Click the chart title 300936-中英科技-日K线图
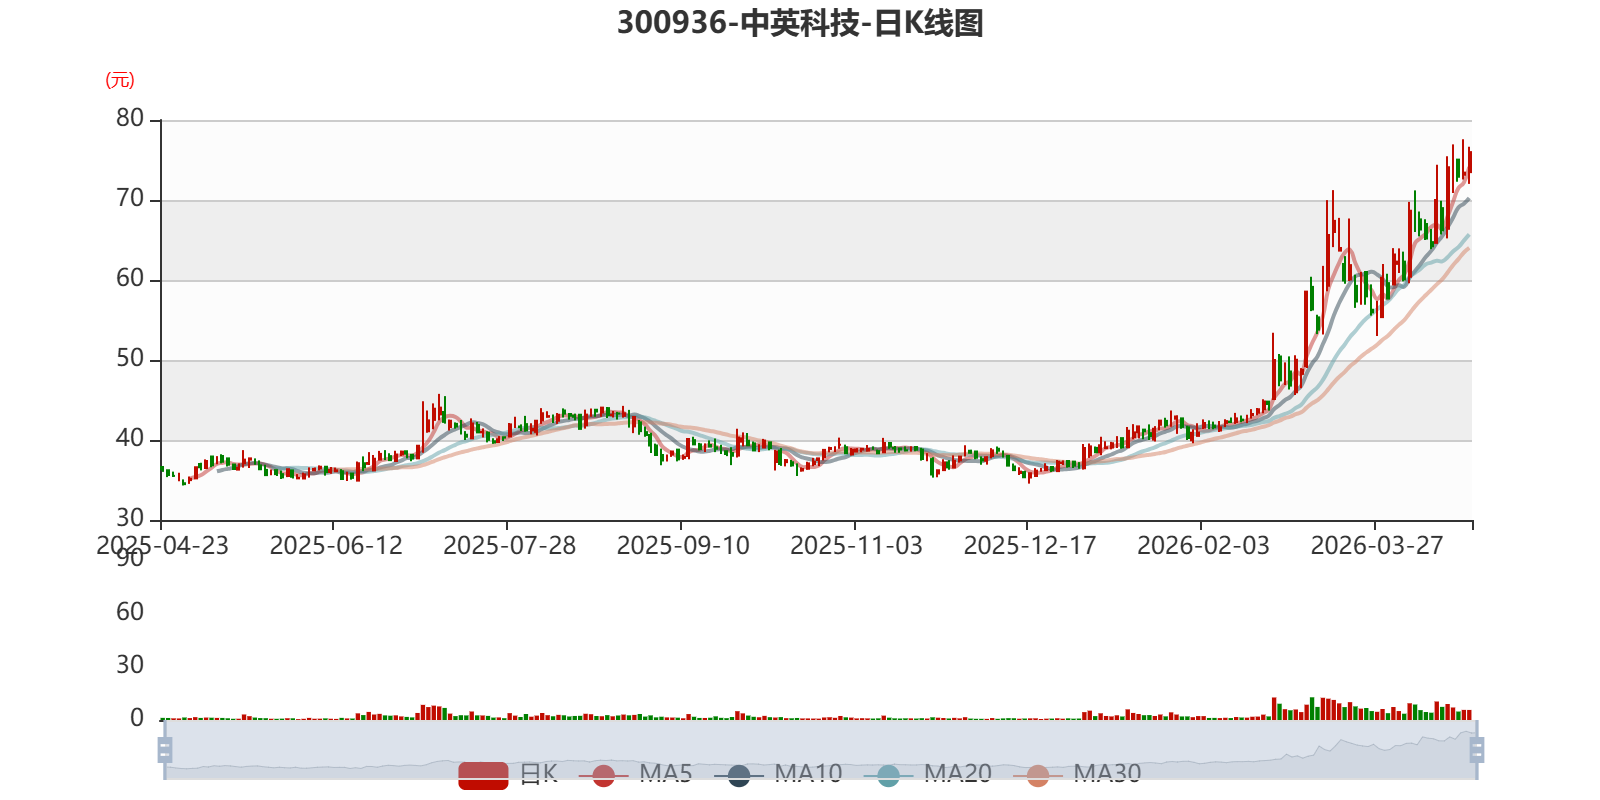This screenshot has width=1600, height=800. [x=800, y=23]
